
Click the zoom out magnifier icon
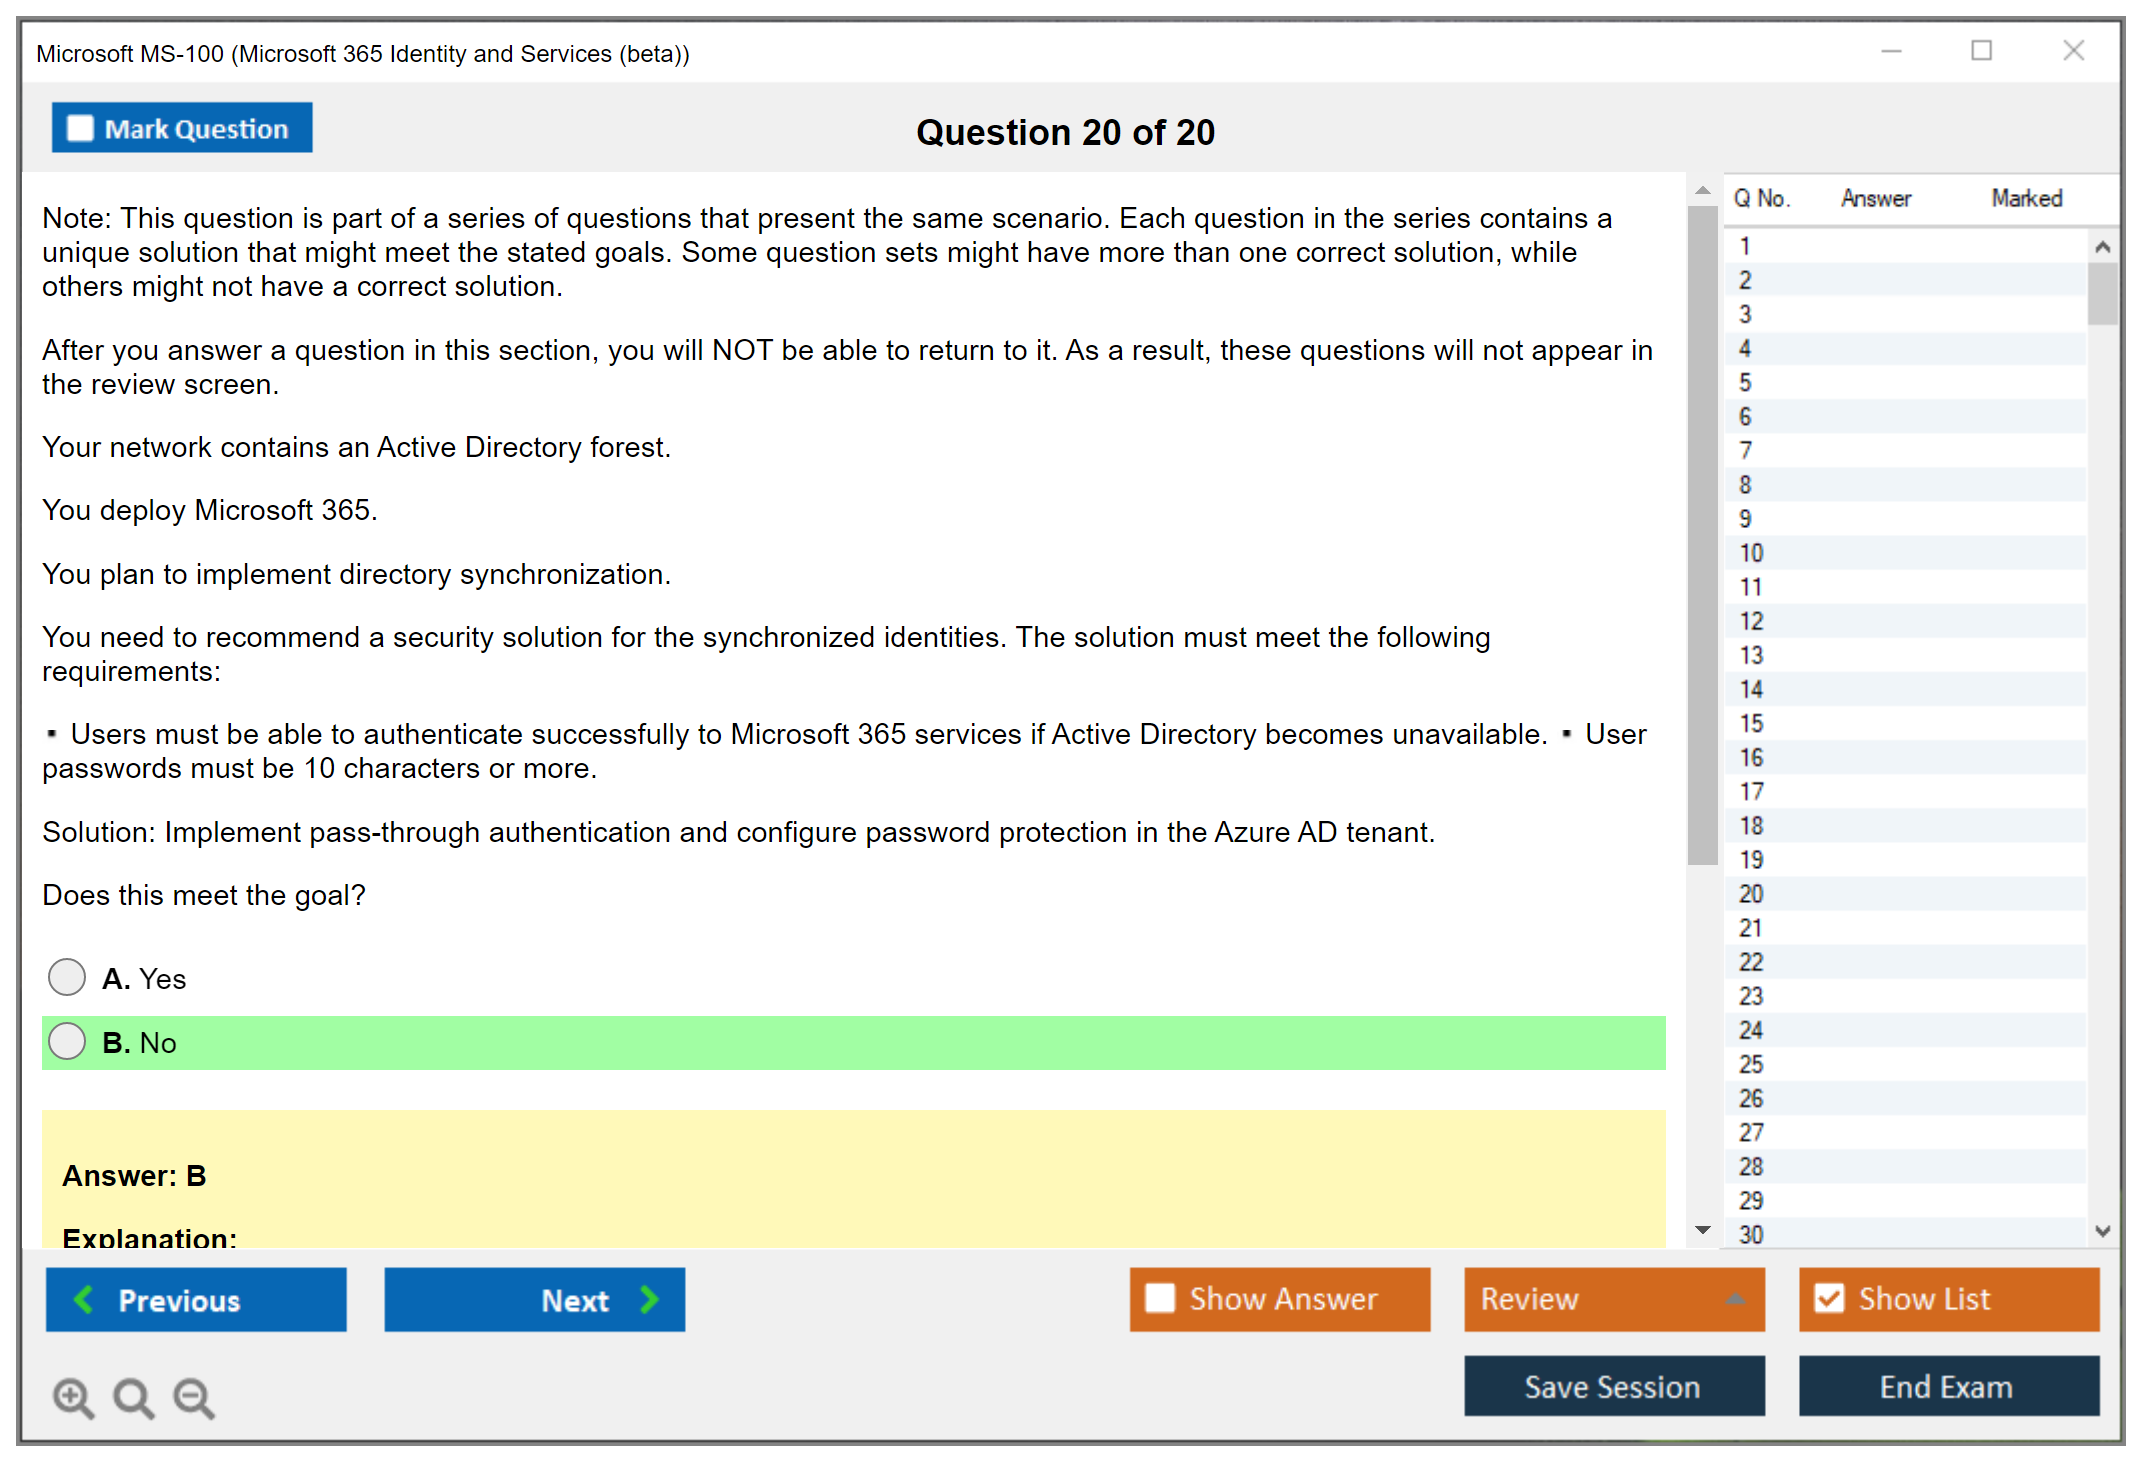(194, 1397)
